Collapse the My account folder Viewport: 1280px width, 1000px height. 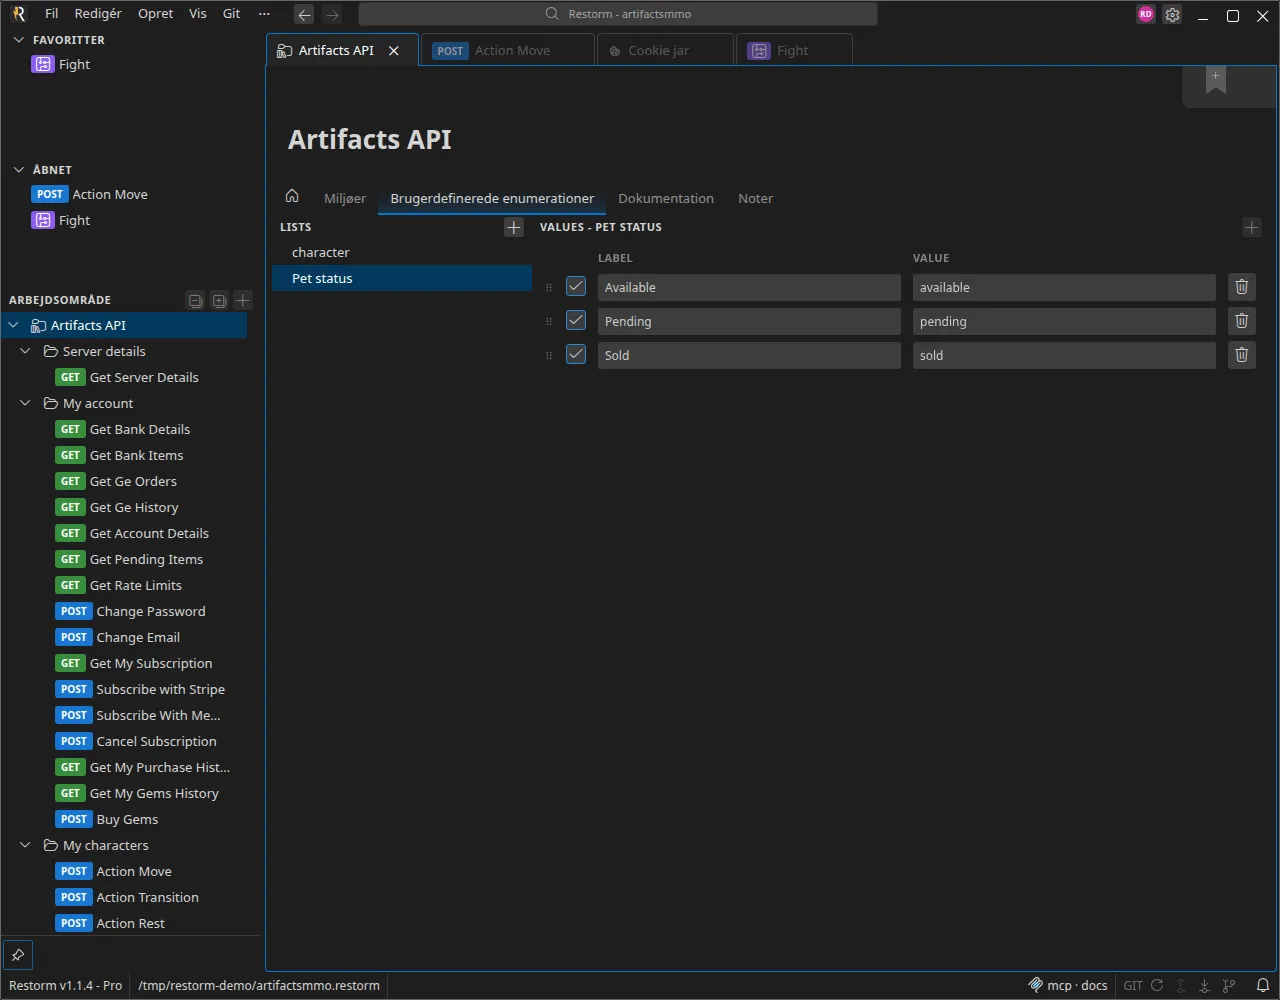pos(26,403)
